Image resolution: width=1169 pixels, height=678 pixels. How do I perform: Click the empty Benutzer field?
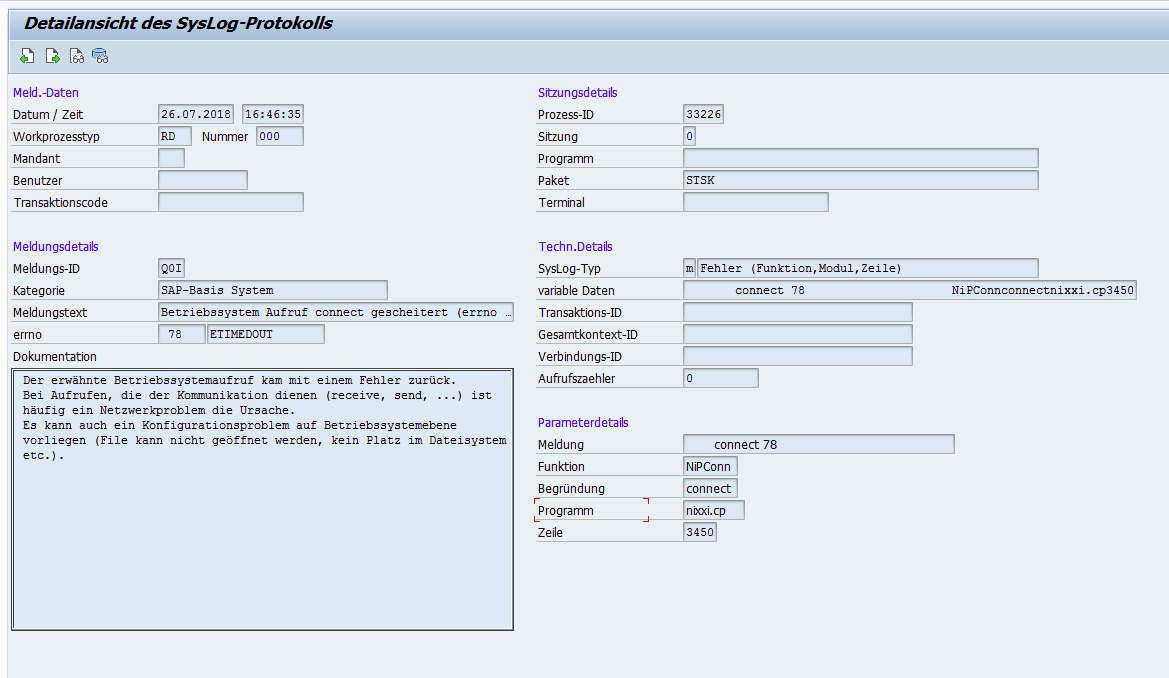pos(203,181)
